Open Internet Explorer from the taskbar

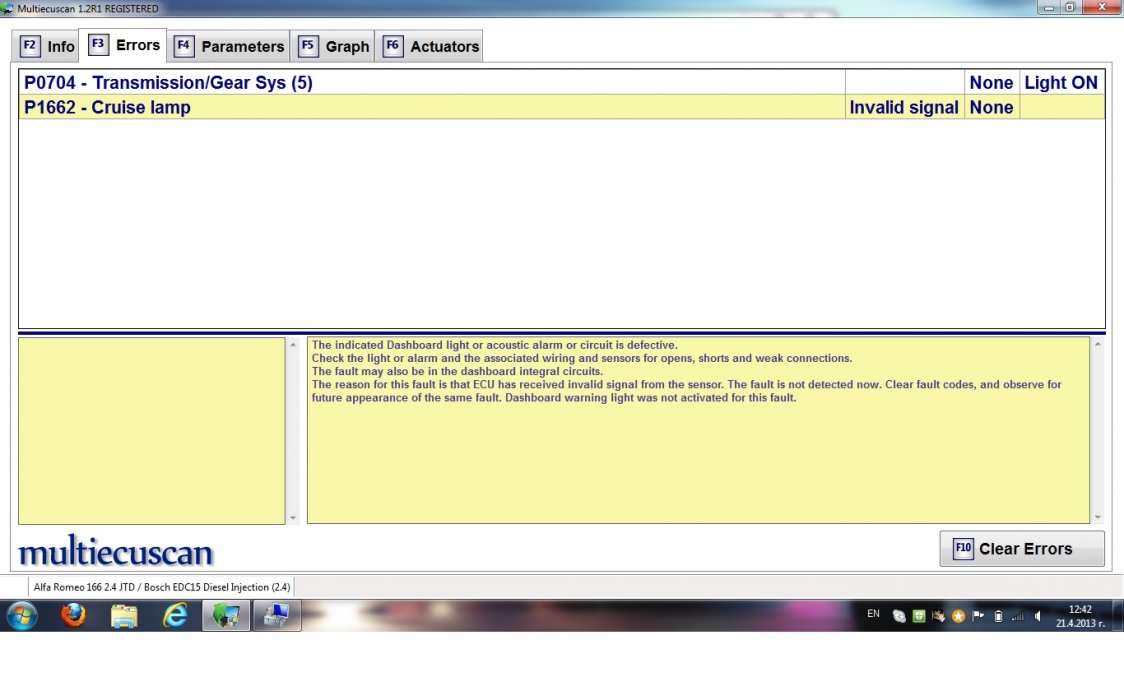pyautogui.click(x=175, y=616)
